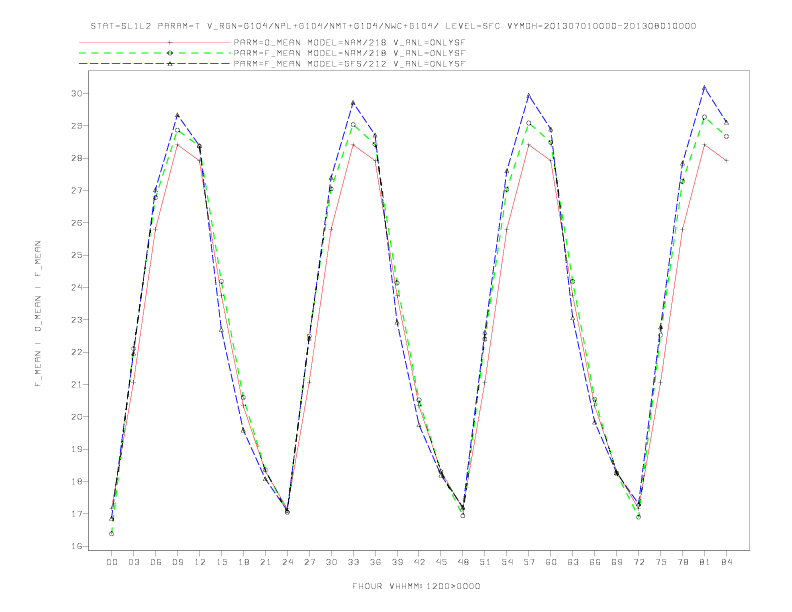Click y-axis tick label 17
Image resolution: width=792 pixels, height=612 pixels.
point(77,514)
